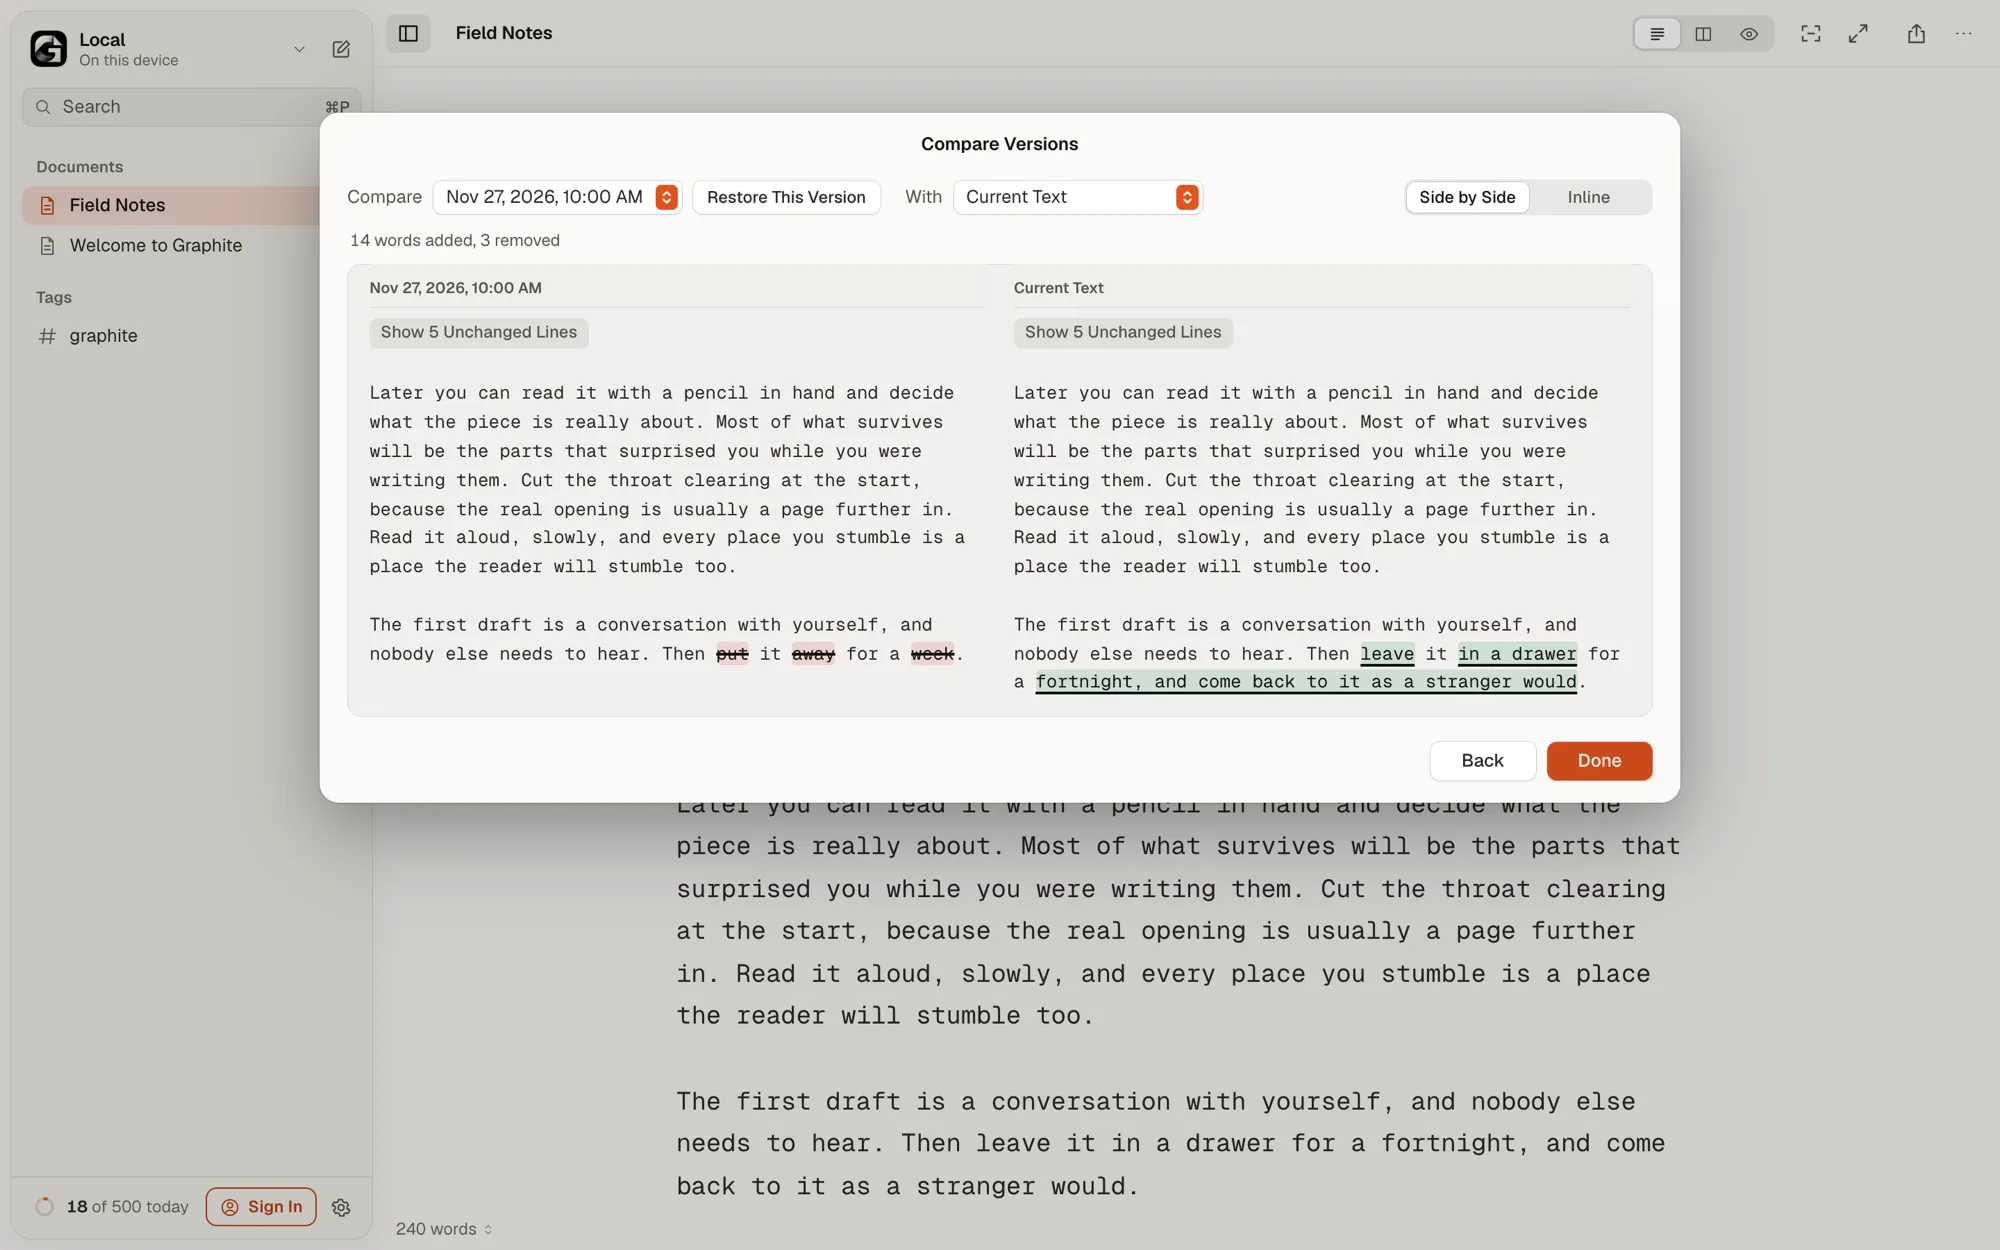2000x1250 pixels.
Task: Open the share icon
Action: coord(1916,34)
